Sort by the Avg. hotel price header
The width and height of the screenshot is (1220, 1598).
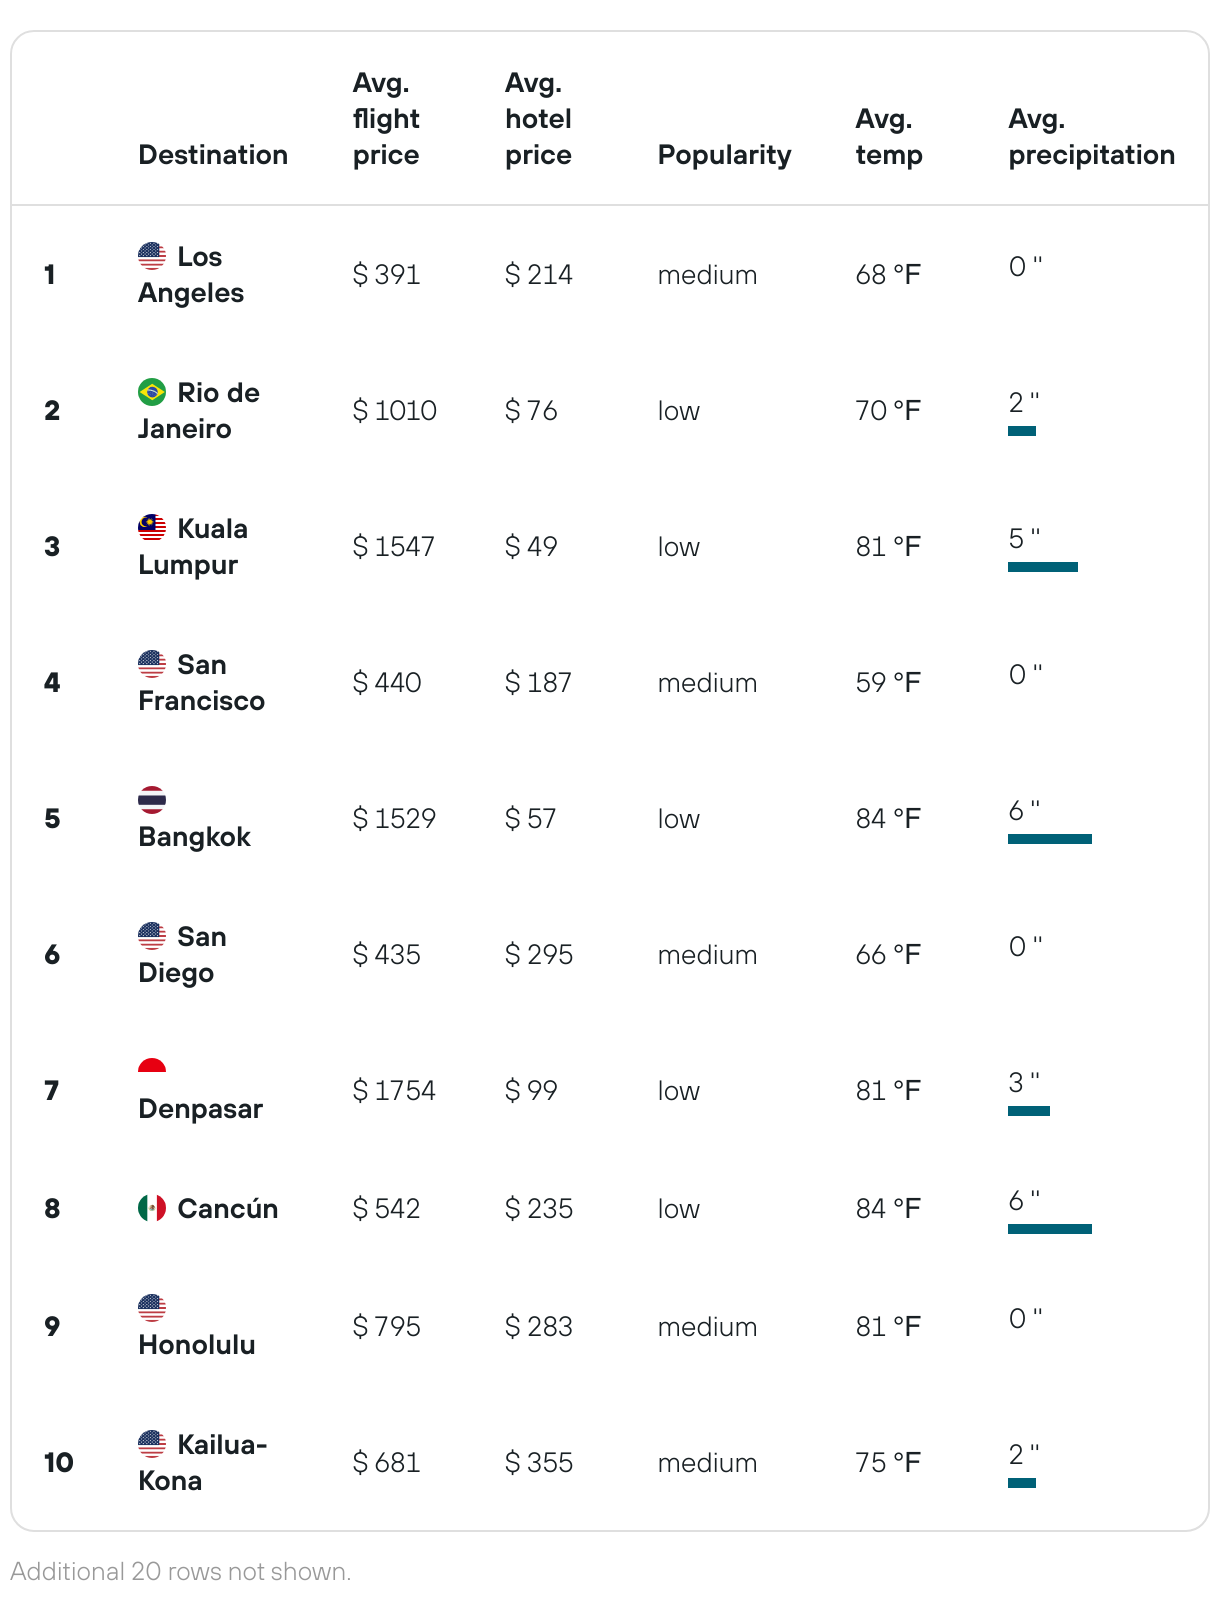point(538,119)
